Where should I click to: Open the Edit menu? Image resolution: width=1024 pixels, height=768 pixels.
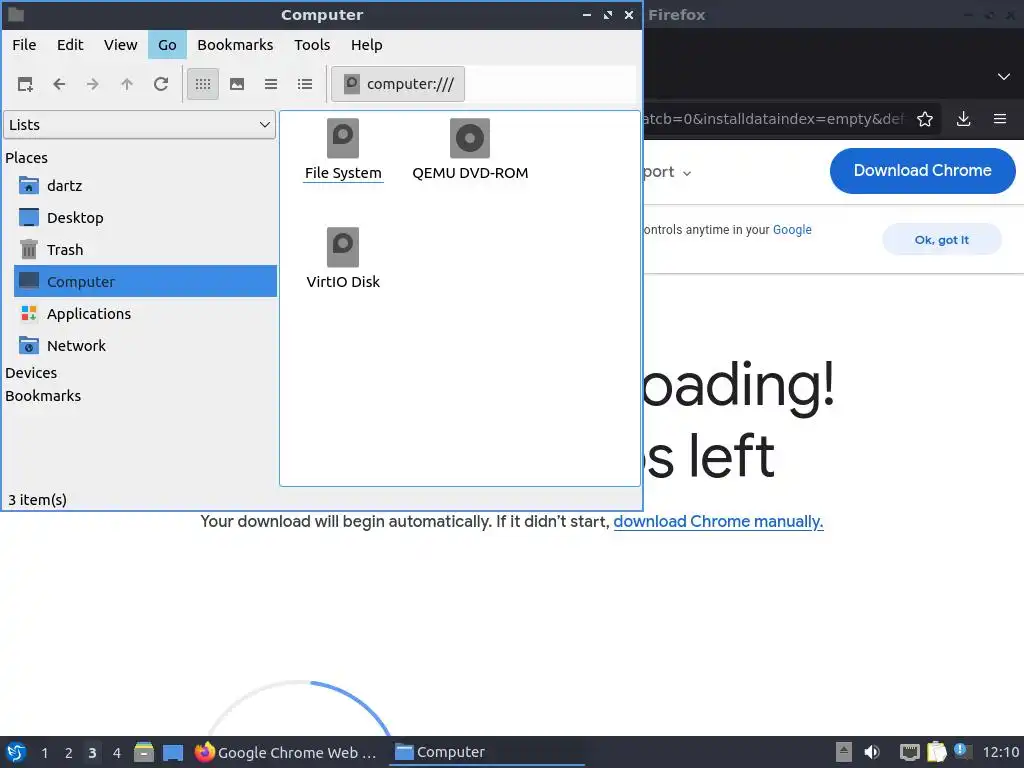tap(70, 45)
